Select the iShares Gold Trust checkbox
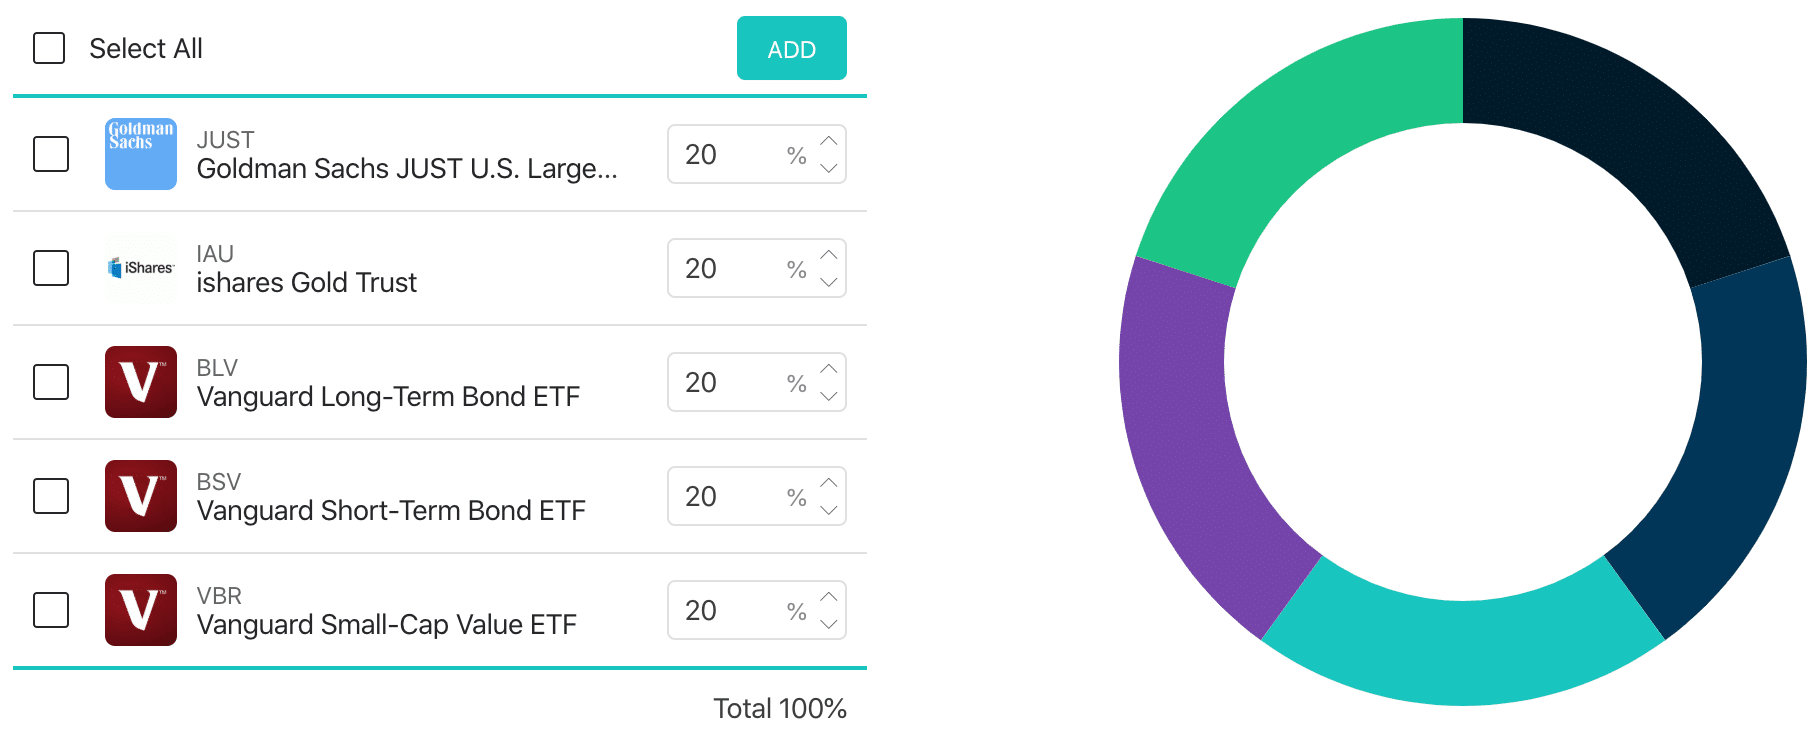The height and width of the screenshot is (738, 1818). 51,268
